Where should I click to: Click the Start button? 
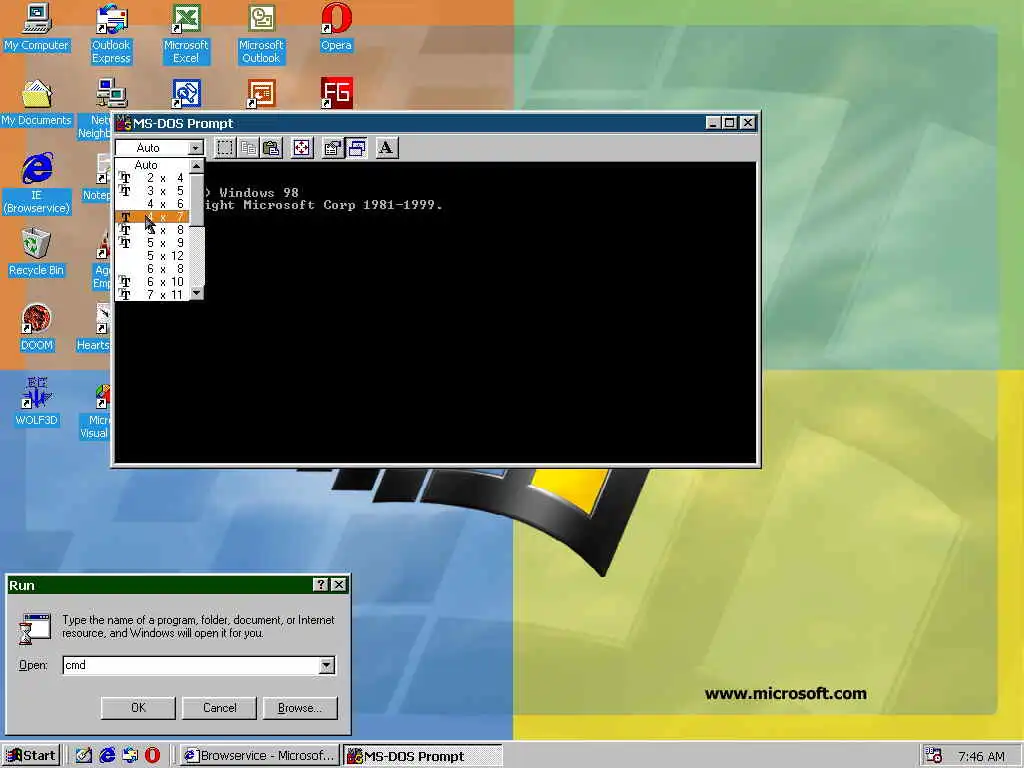31,756
